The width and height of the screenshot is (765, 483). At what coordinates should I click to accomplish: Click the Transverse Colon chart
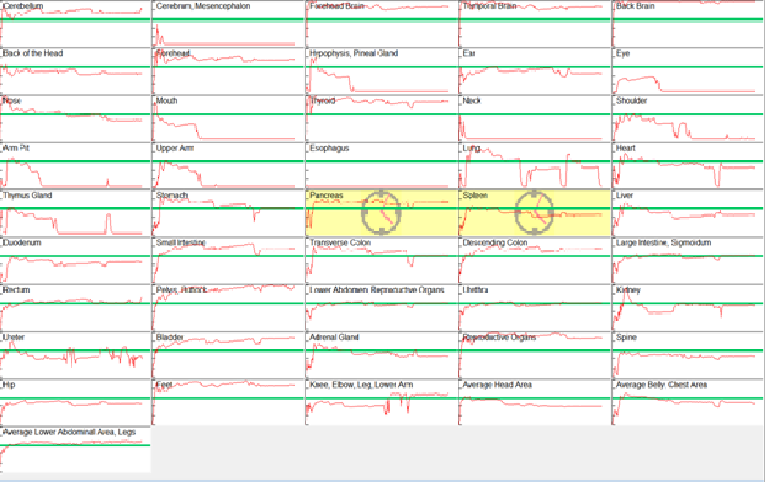[381, 260]
